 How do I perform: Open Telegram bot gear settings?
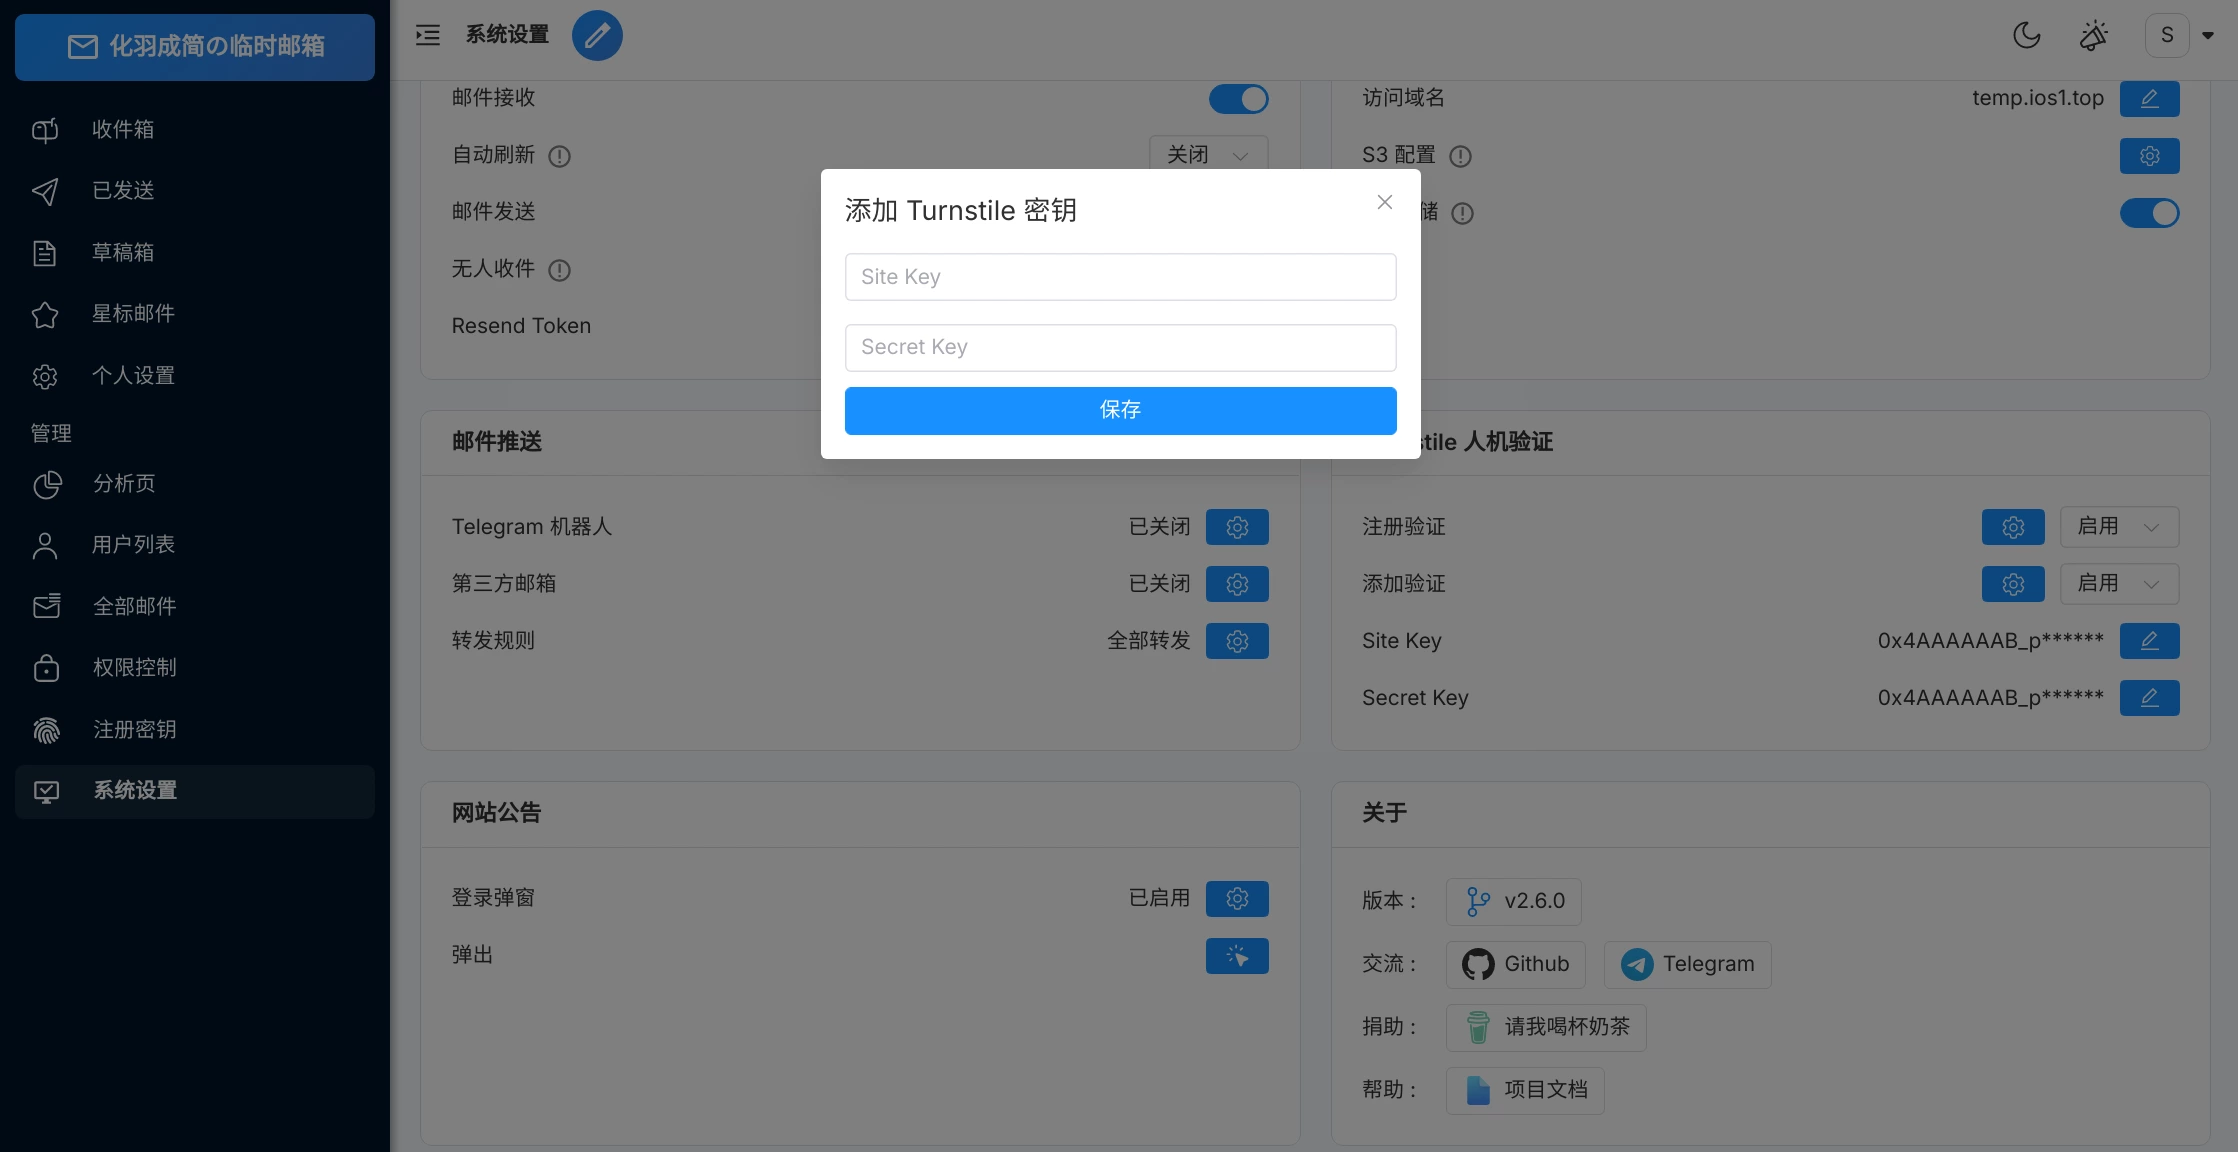coord(1237,527)
